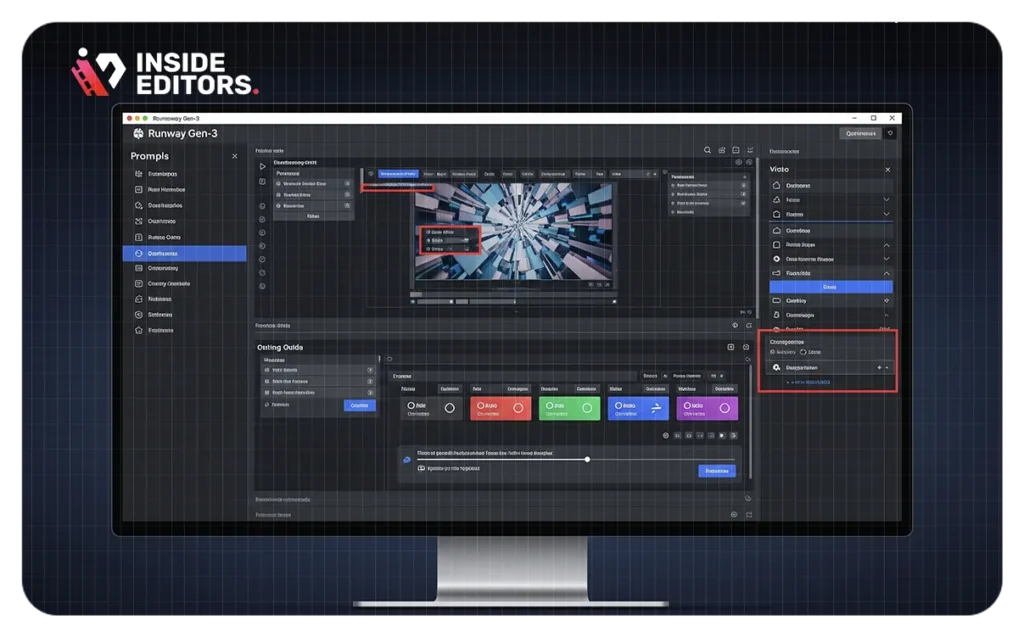
Task: Click the blue cloud icon left of slider
Action: coord(407,460)
